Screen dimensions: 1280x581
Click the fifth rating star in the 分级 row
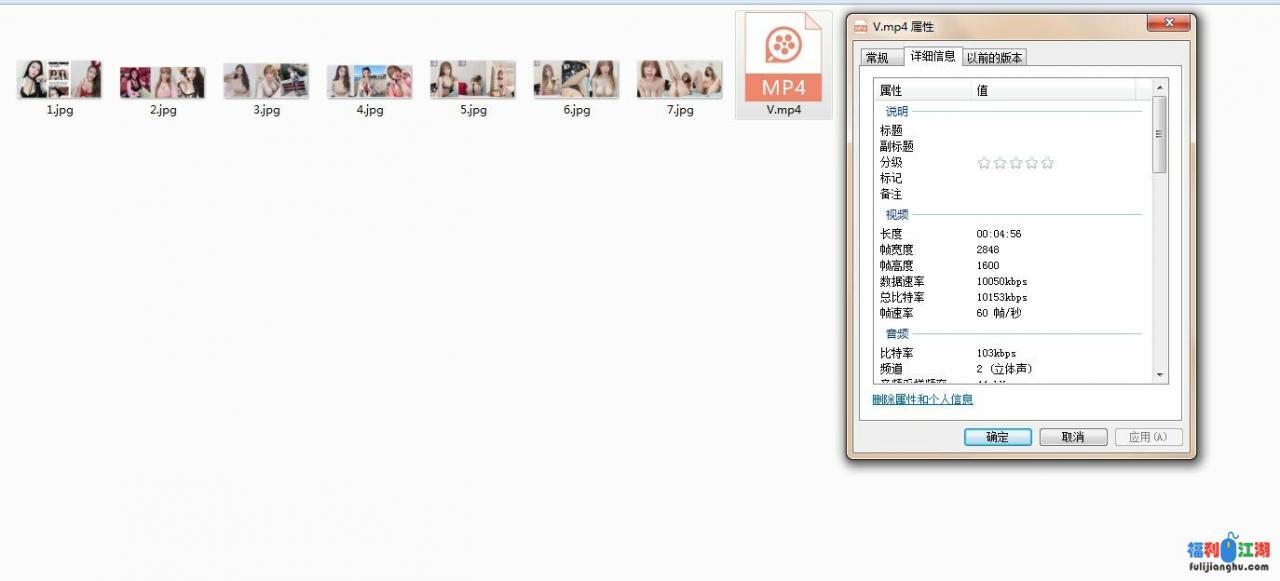[1047, 162]
